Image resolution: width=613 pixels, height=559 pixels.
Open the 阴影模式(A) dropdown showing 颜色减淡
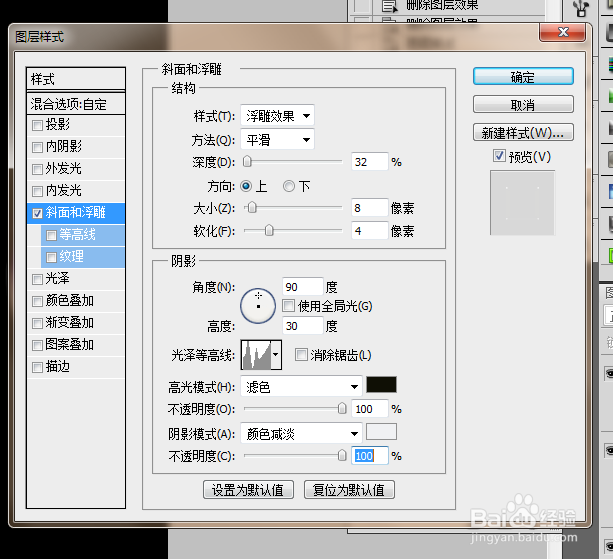(301, 434)
